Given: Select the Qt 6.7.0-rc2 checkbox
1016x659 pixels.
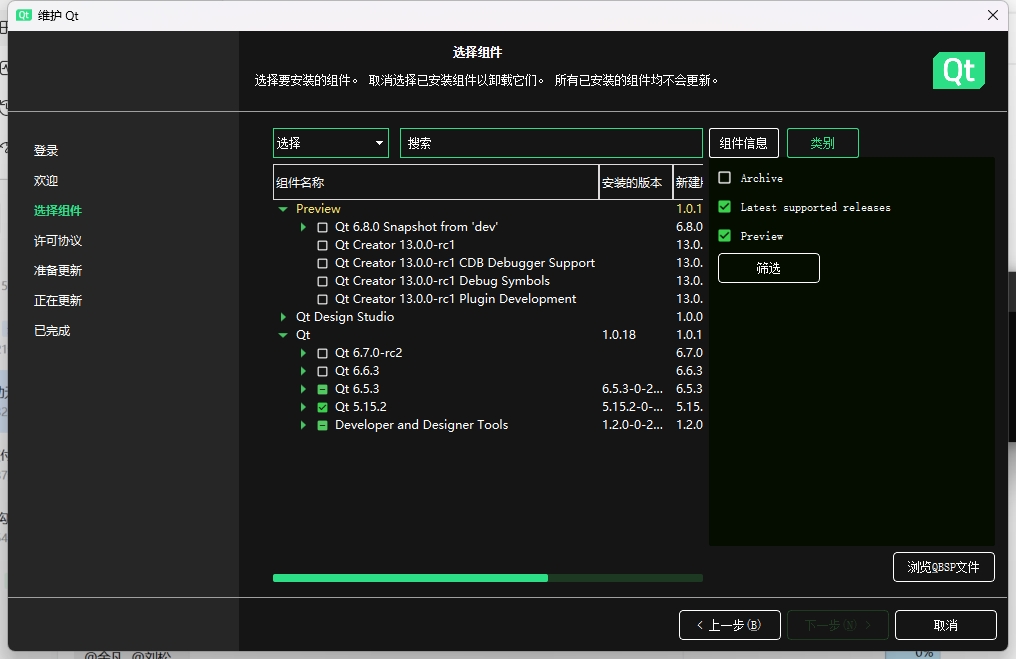Looking at the screenshot, I should [322, 353].
